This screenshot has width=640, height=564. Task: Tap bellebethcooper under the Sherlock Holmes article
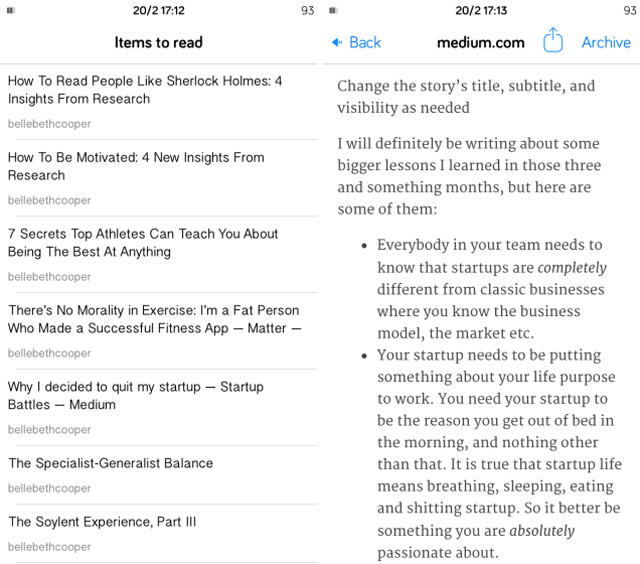pos(49,124)
